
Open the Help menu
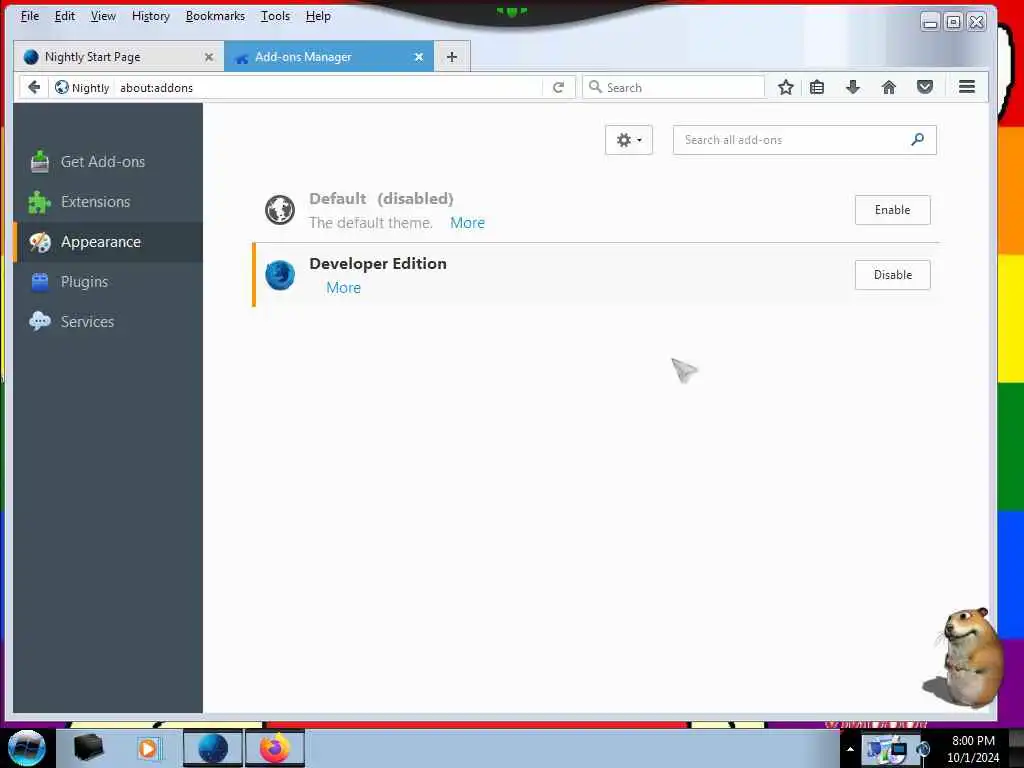(x=318, y=16)
